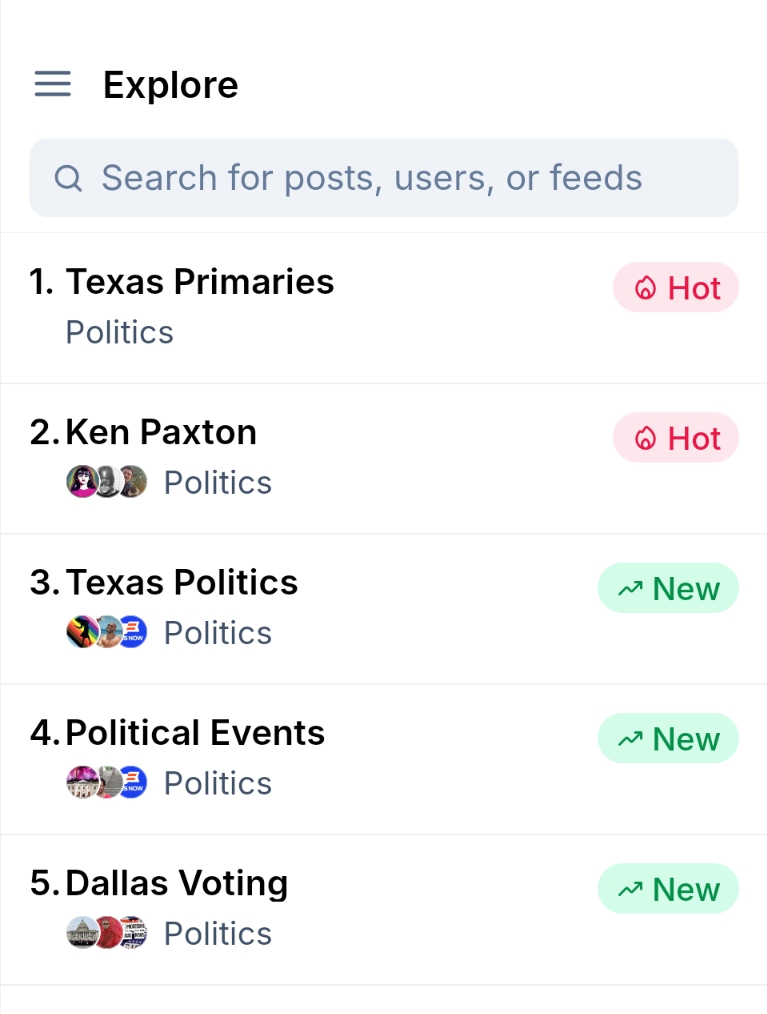Screen dimensions: 767x1014
Task: Click the avatar stack under Dallas Voting
Action: click(x=107, y=933)
